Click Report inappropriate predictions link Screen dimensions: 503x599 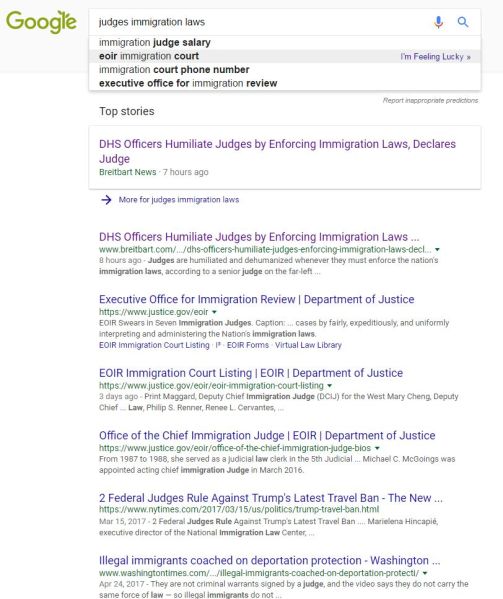pyautogui.click(x=430, y=100)
